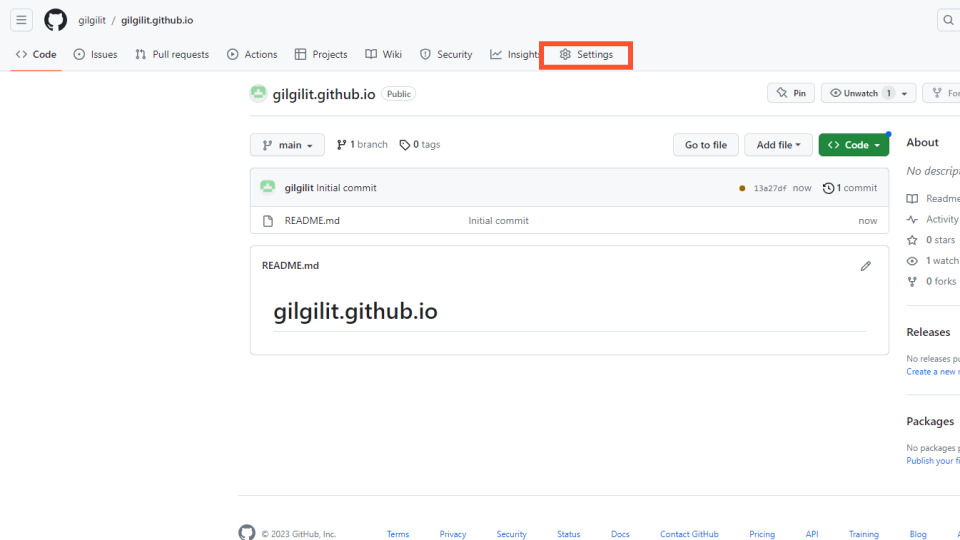This screenshot has height=540, width=960.
Task: Open the Terms footer link
Action: (x=398, y=534)
